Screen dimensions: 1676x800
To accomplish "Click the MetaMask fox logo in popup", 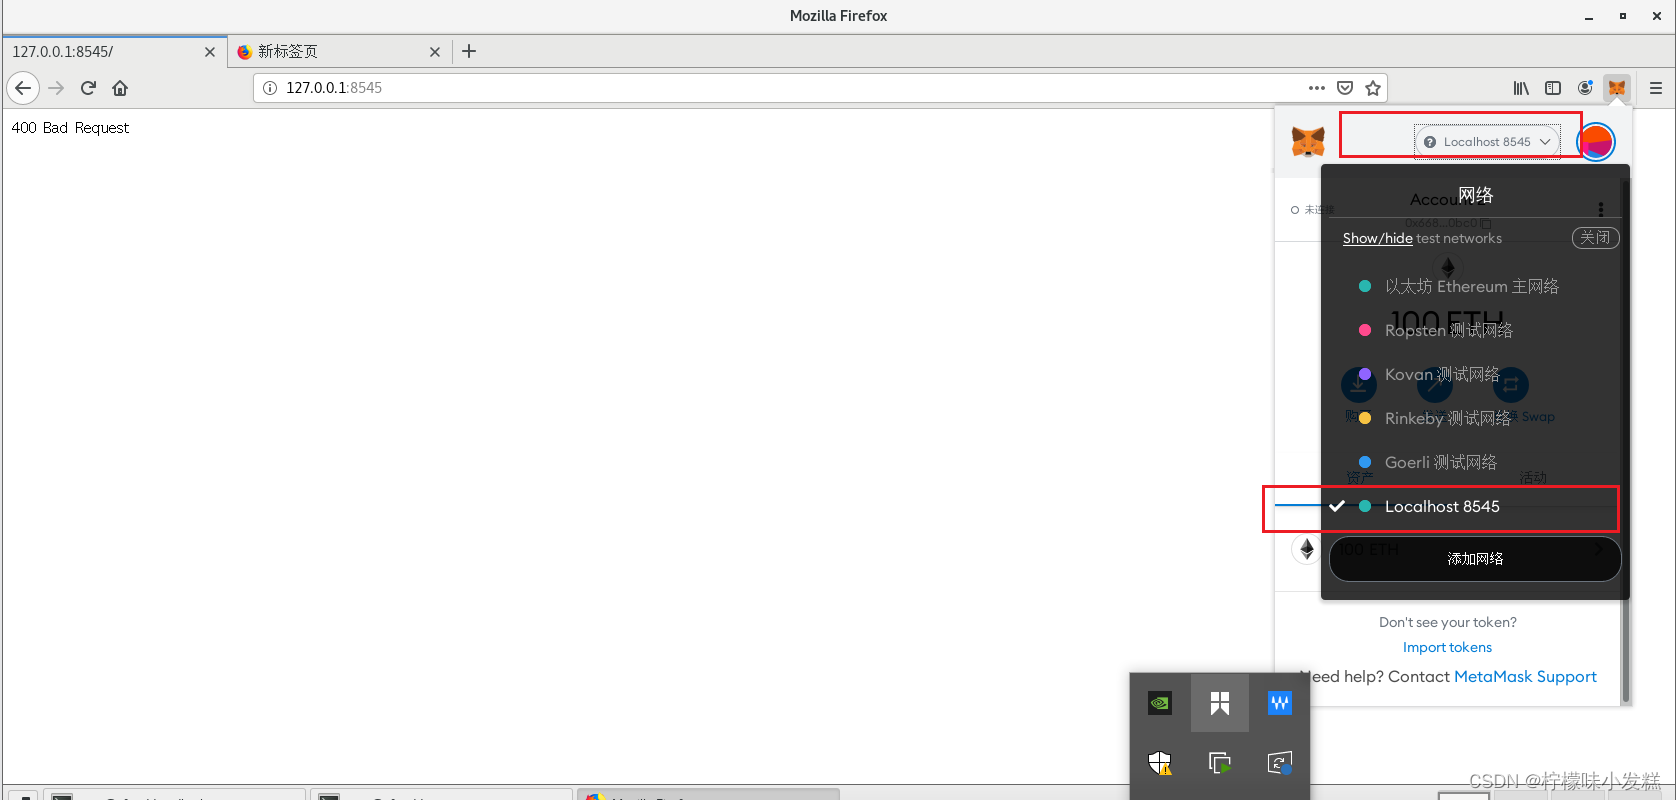I will tap(1308, 141).
